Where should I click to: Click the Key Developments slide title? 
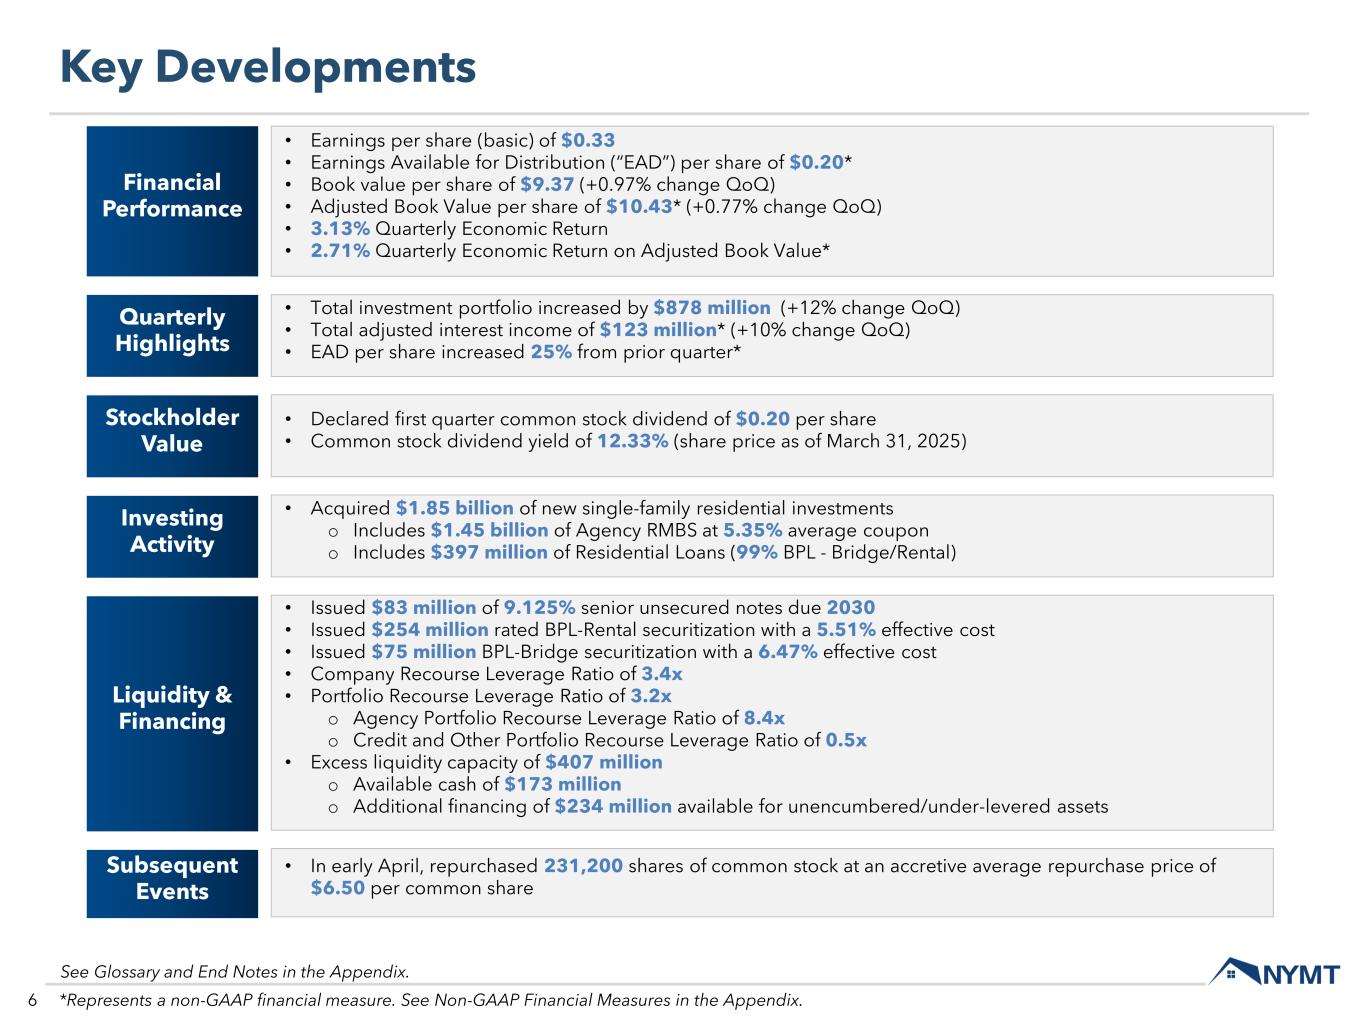268,67
